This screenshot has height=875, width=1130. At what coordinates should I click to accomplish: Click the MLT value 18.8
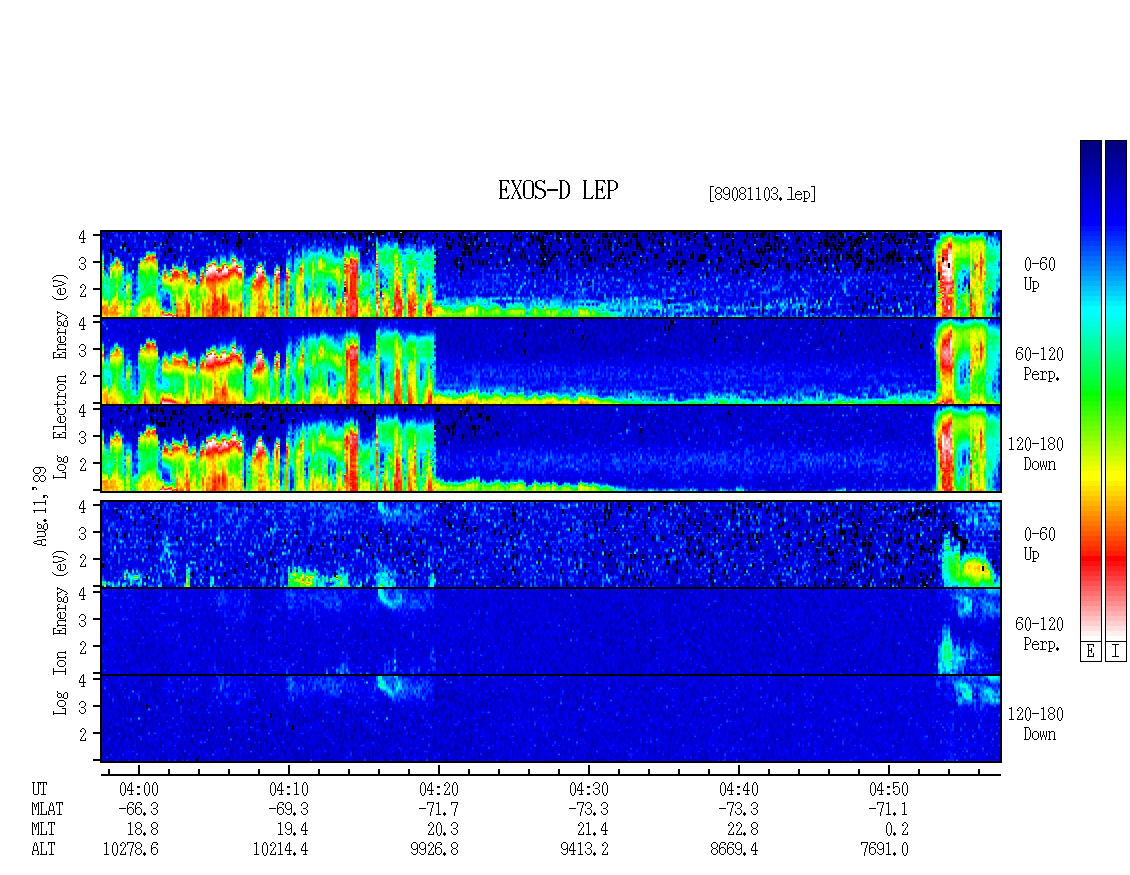pyautogui.click(x=143, y=830)
